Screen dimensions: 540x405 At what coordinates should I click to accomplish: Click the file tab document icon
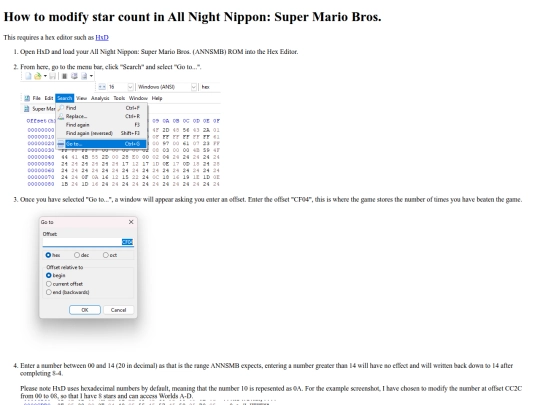coord(27,109)
